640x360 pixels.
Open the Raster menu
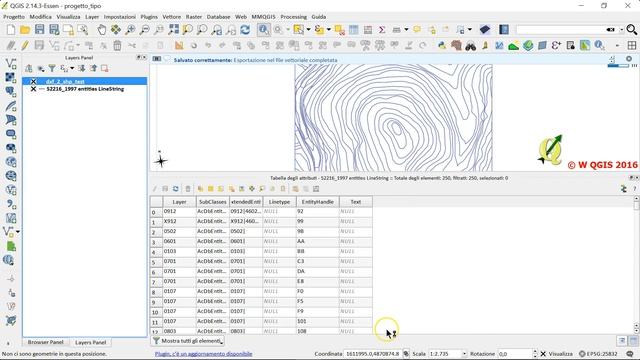pos(194,17)
